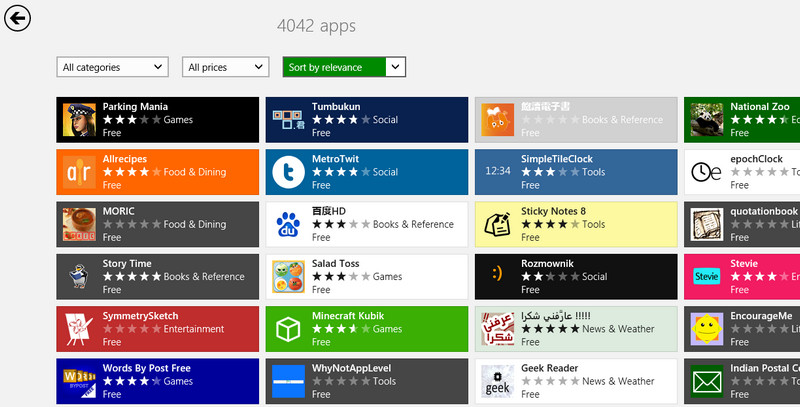
Task: Open the Sticky Notes 8 icon
Action: 497,225
